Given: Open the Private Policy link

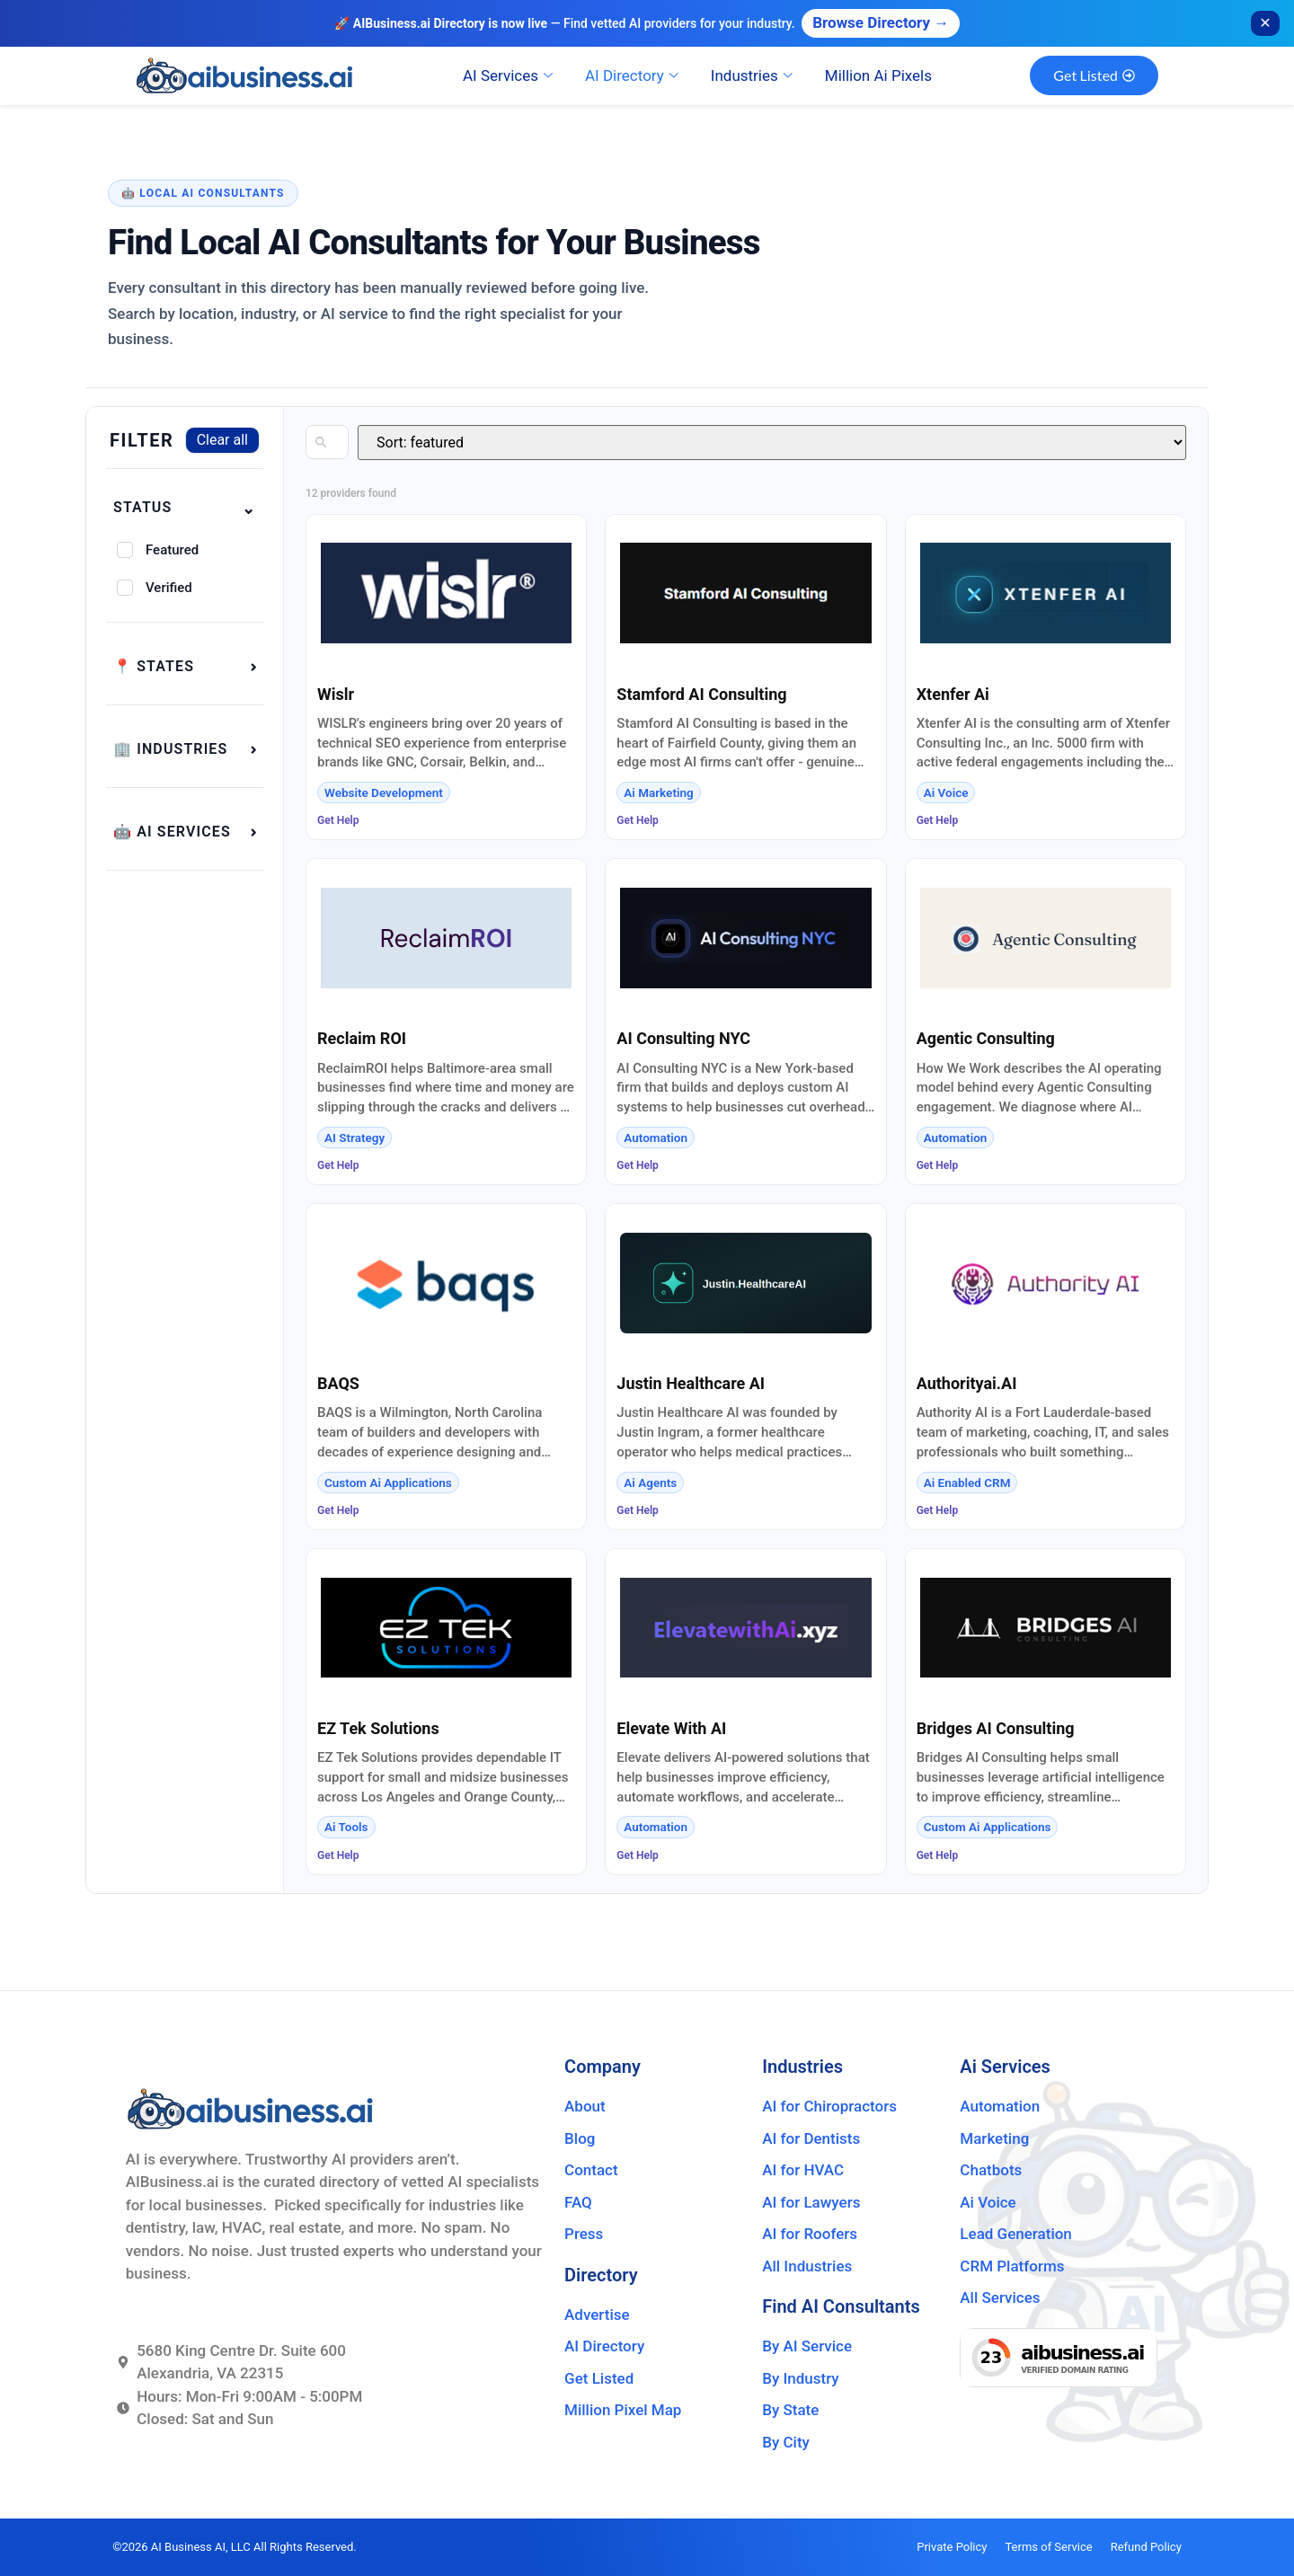Looking at the screenshot, I should [951, 2547].
